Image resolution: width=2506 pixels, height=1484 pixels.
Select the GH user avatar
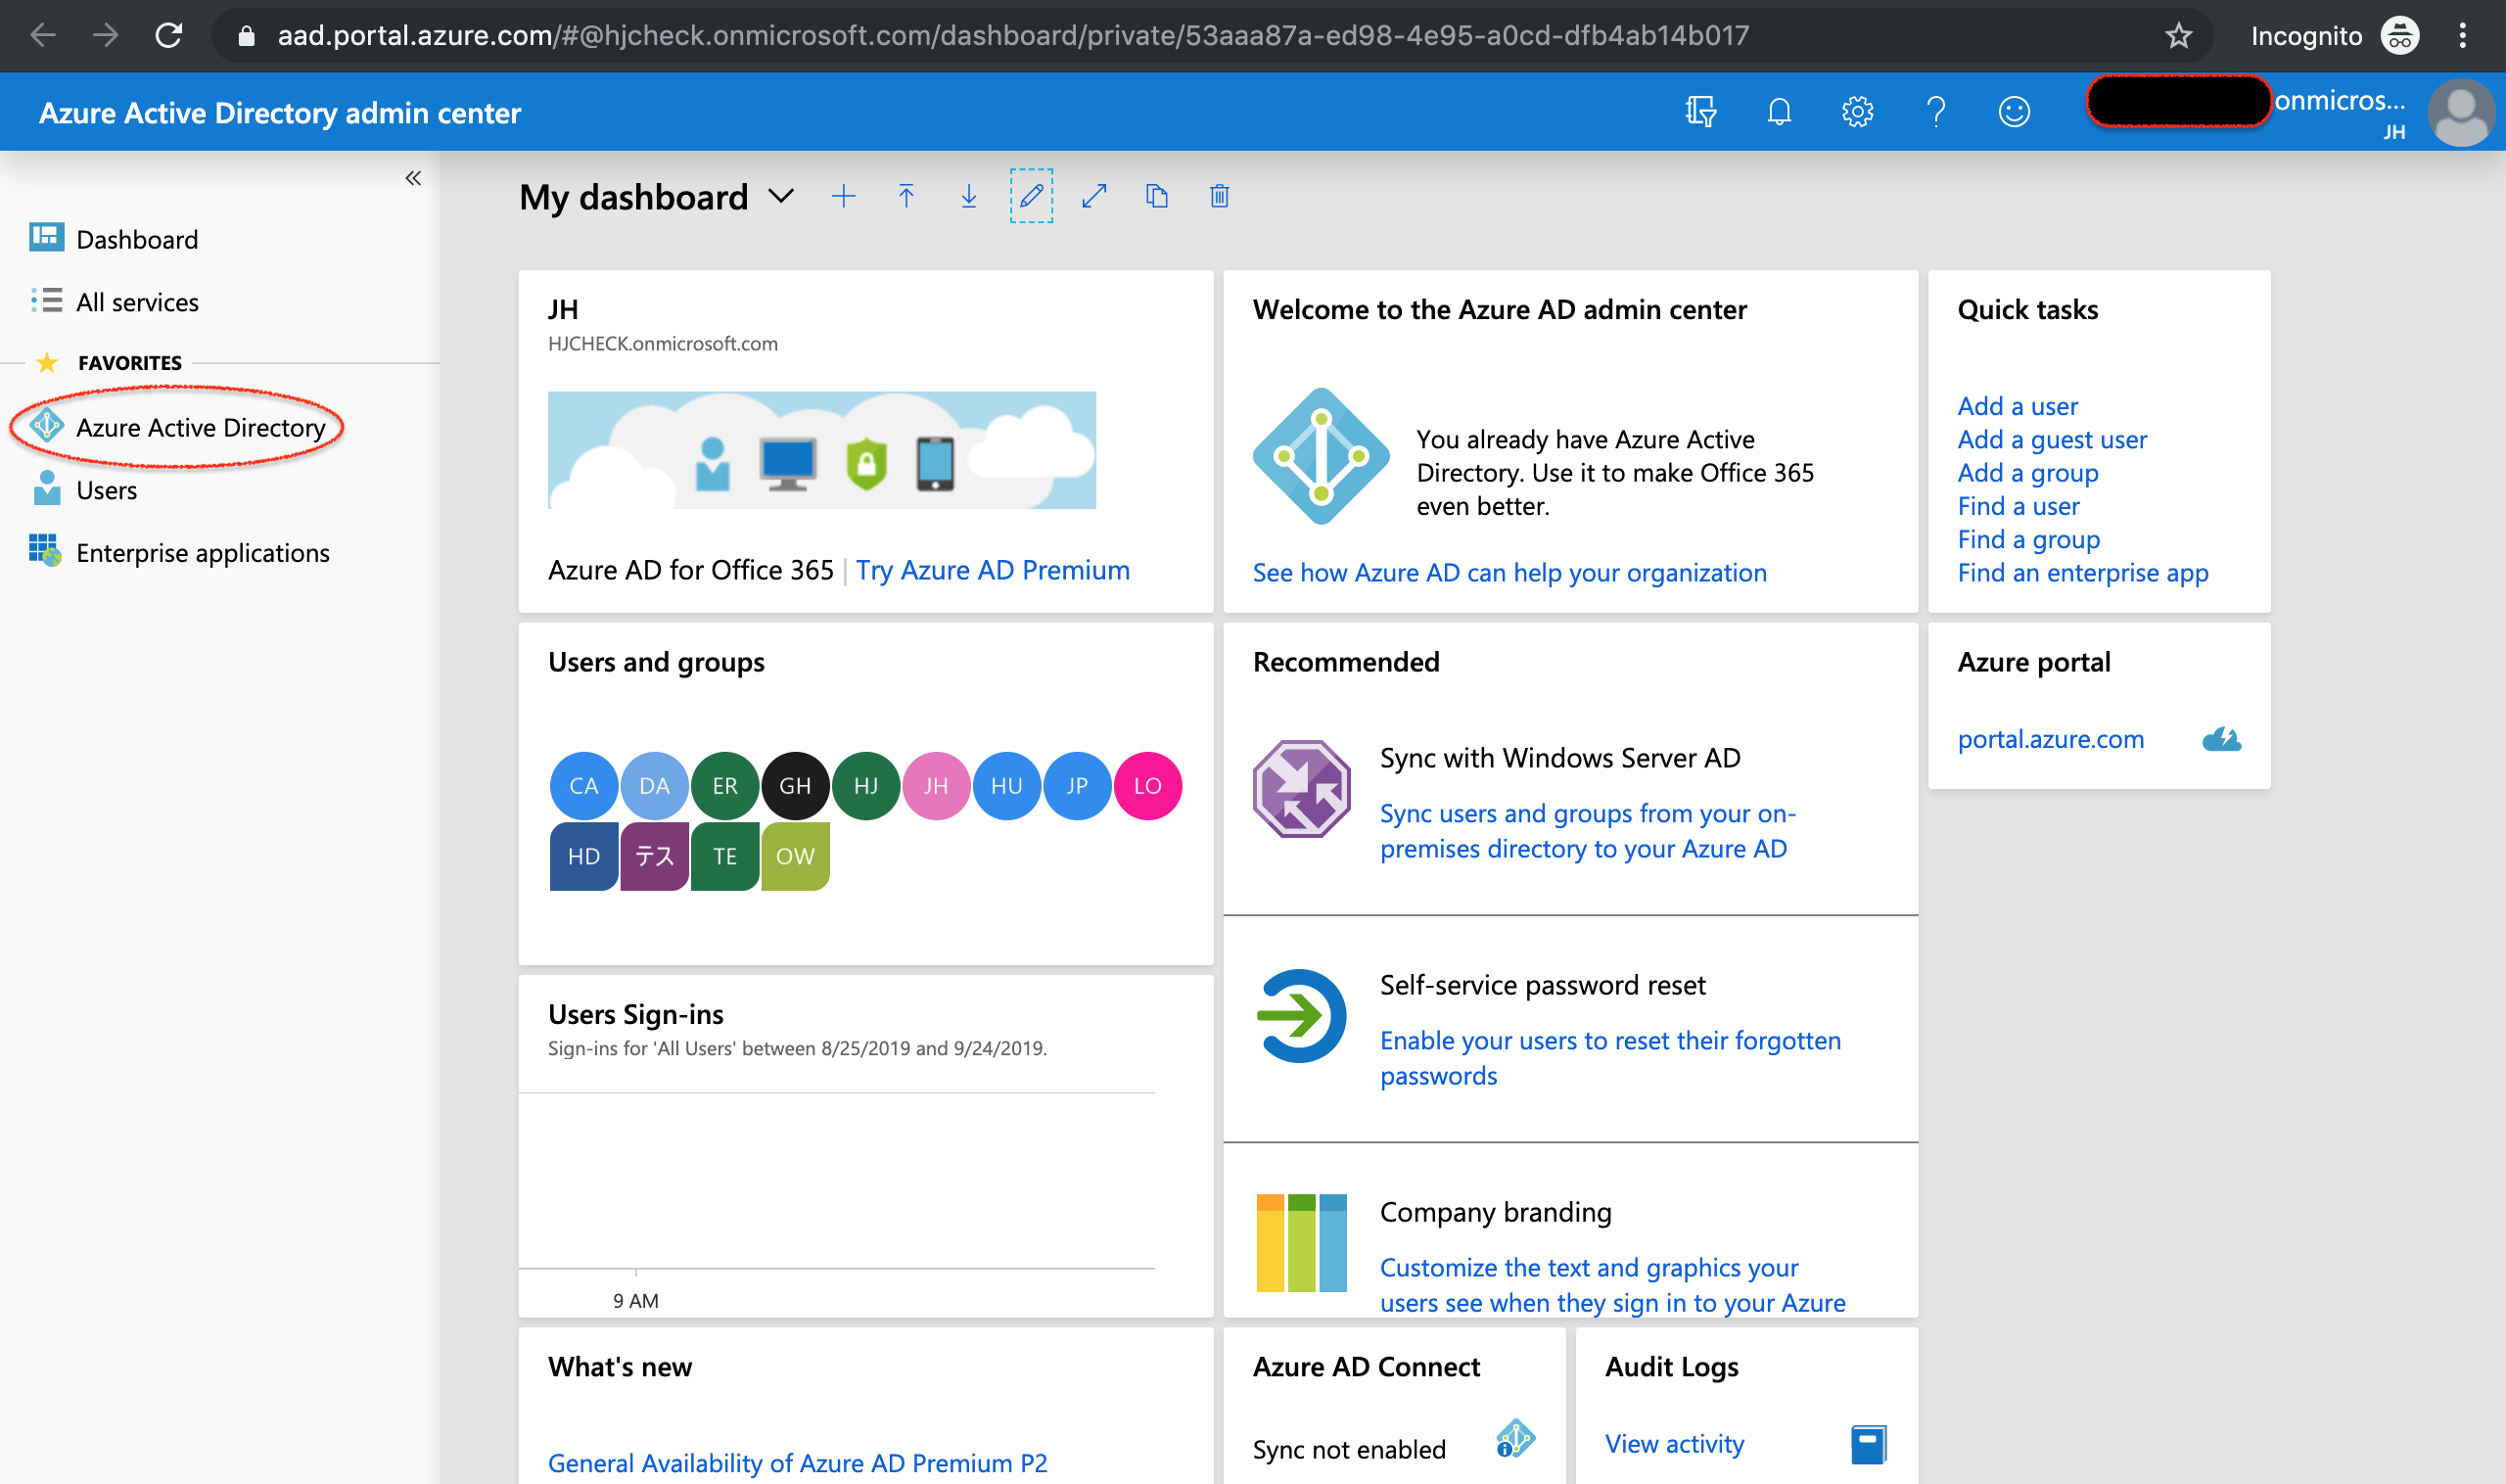795,786
